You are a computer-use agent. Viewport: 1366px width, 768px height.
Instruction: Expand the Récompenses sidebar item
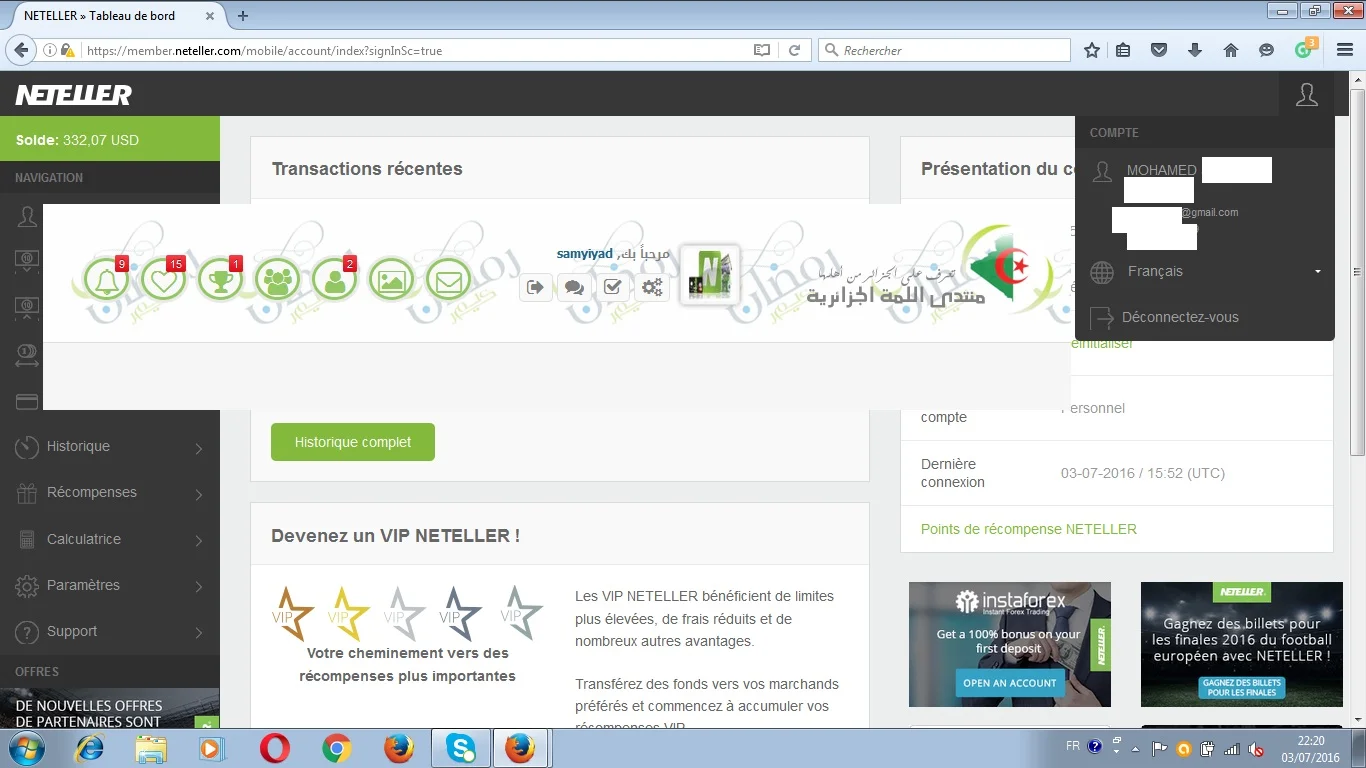point(110,493)
